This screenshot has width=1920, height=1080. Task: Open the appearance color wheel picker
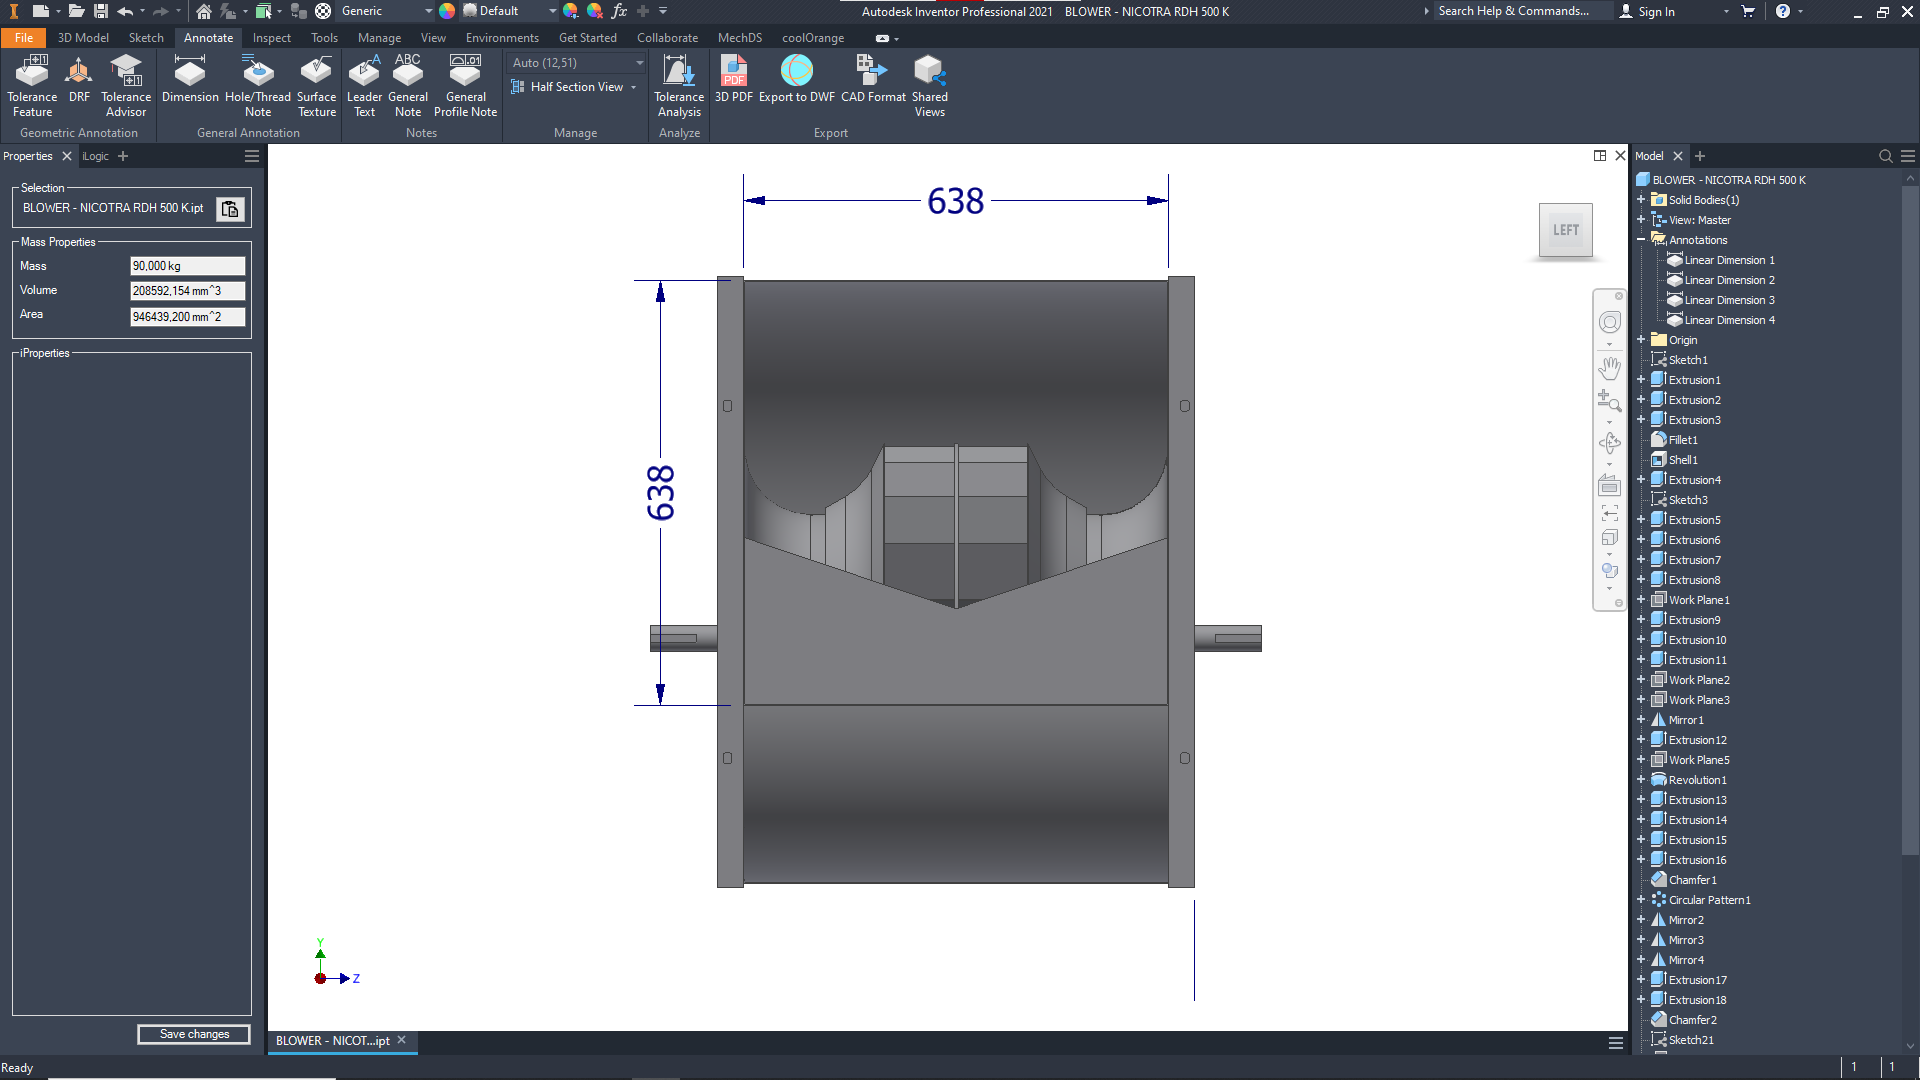click(447, 11)
